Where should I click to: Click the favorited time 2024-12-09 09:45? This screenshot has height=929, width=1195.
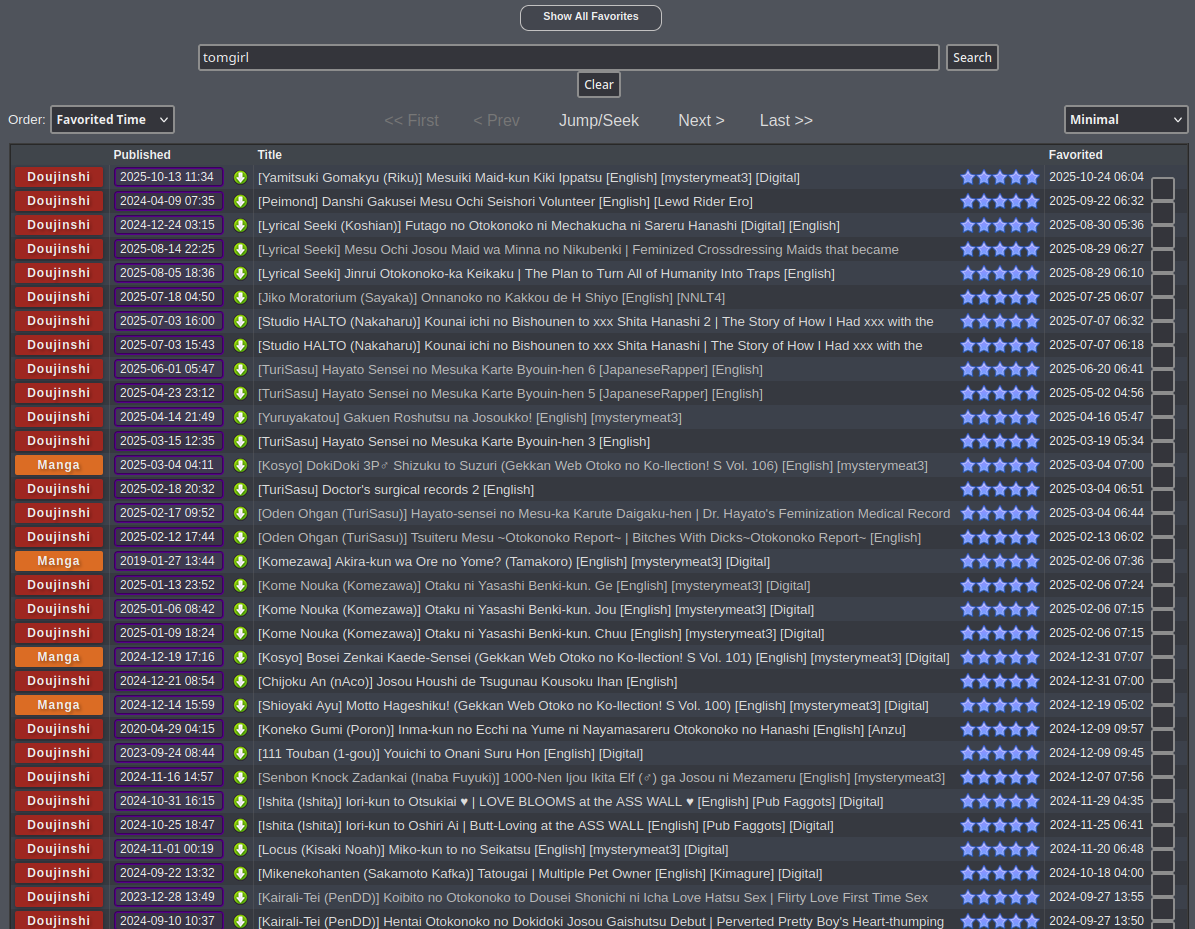(1097, 753)
